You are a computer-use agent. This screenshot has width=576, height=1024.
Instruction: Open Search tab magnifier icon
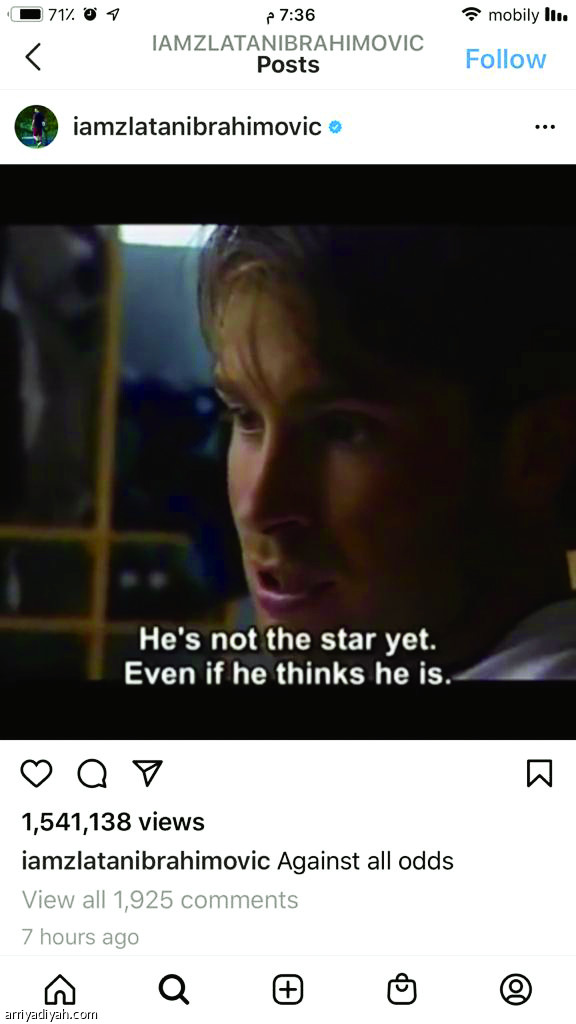(x=174, y=989)
